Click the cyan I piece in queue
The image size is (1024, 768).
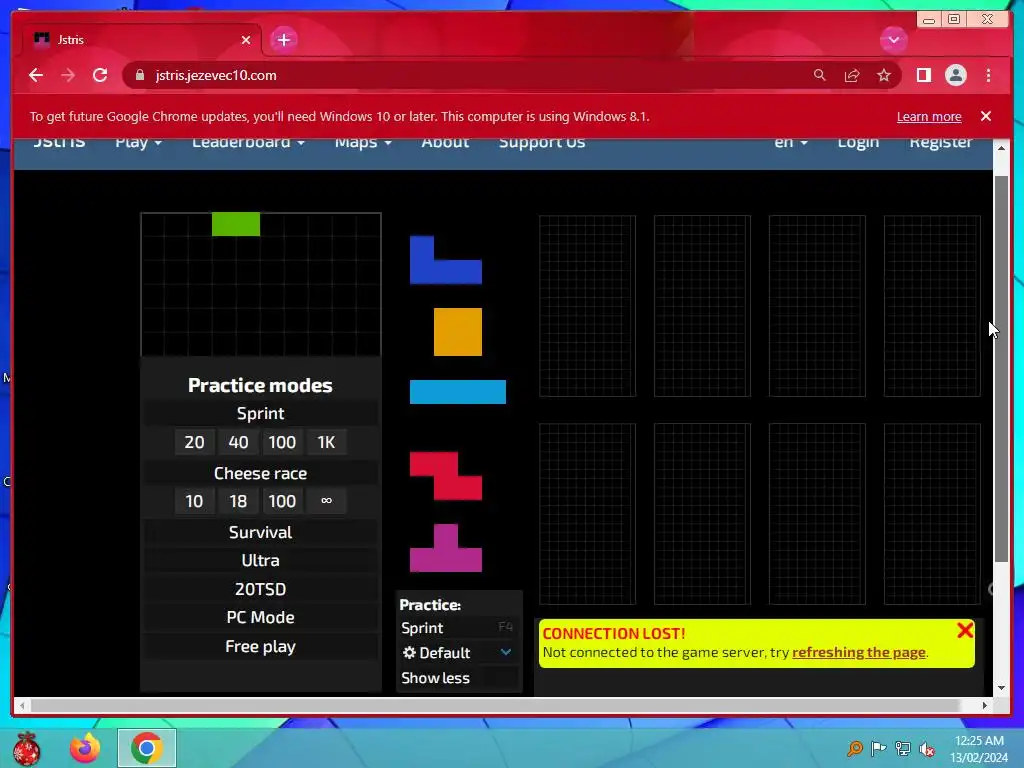[458, 392]
